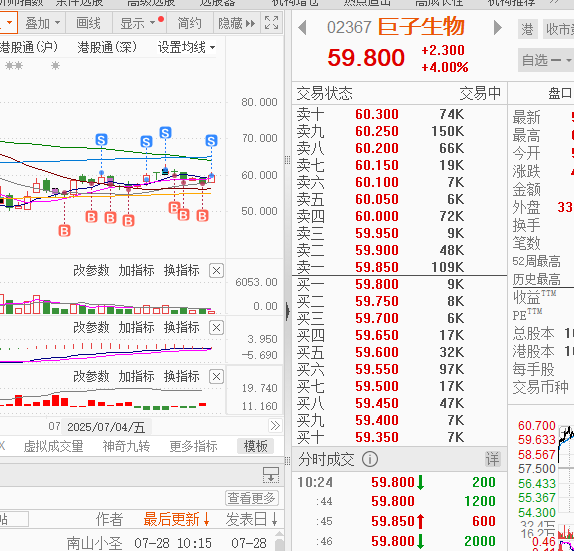Click the 收益TTM label
This screenshot has width=574, height=551.
point(534,297)
